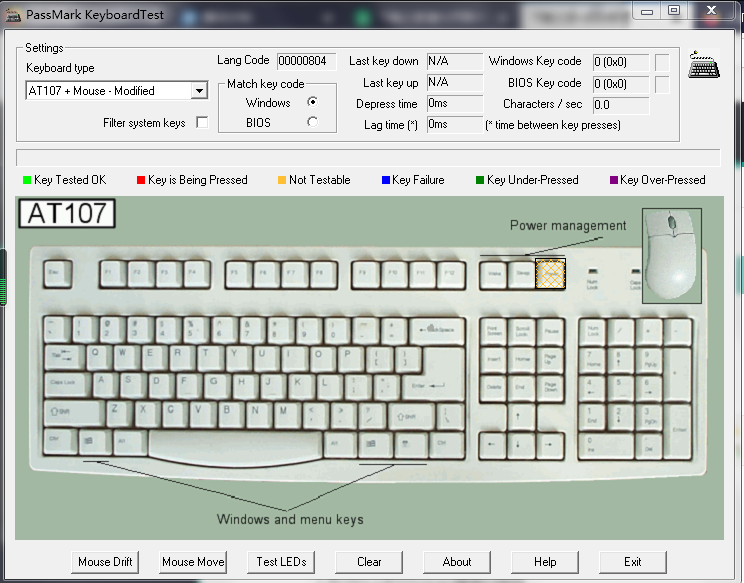744x583 pixels.
Task: Click the Enter key on keyboard image
Action: 435,375
